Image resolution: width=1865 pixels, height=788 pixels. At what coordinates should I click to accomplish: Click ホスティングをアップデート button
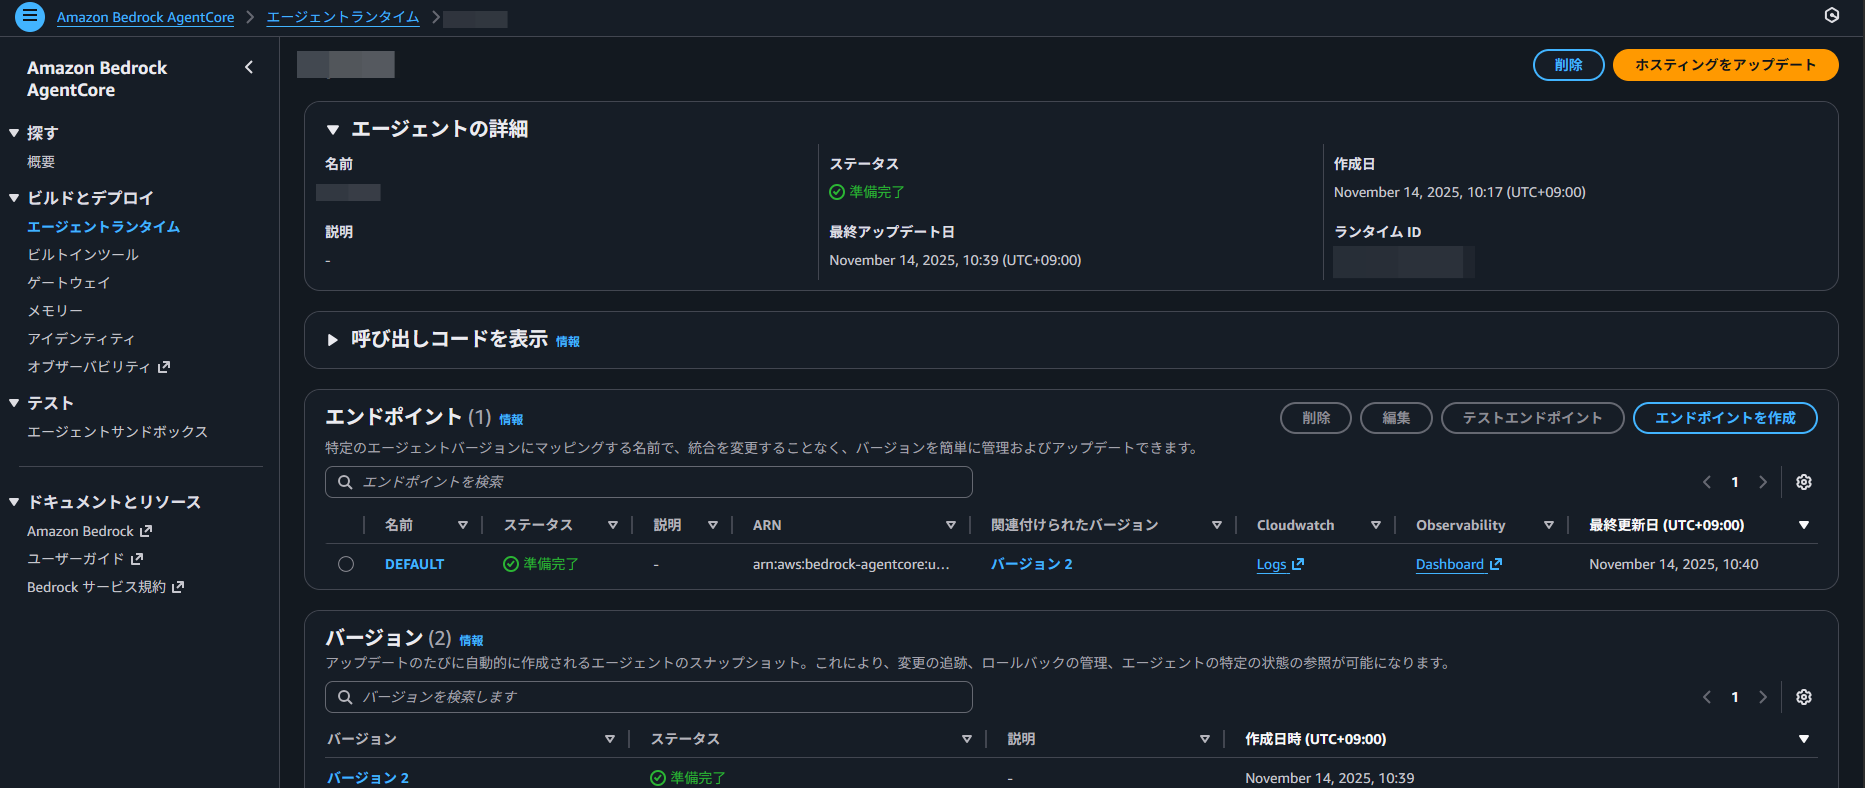click(1726, 65)
